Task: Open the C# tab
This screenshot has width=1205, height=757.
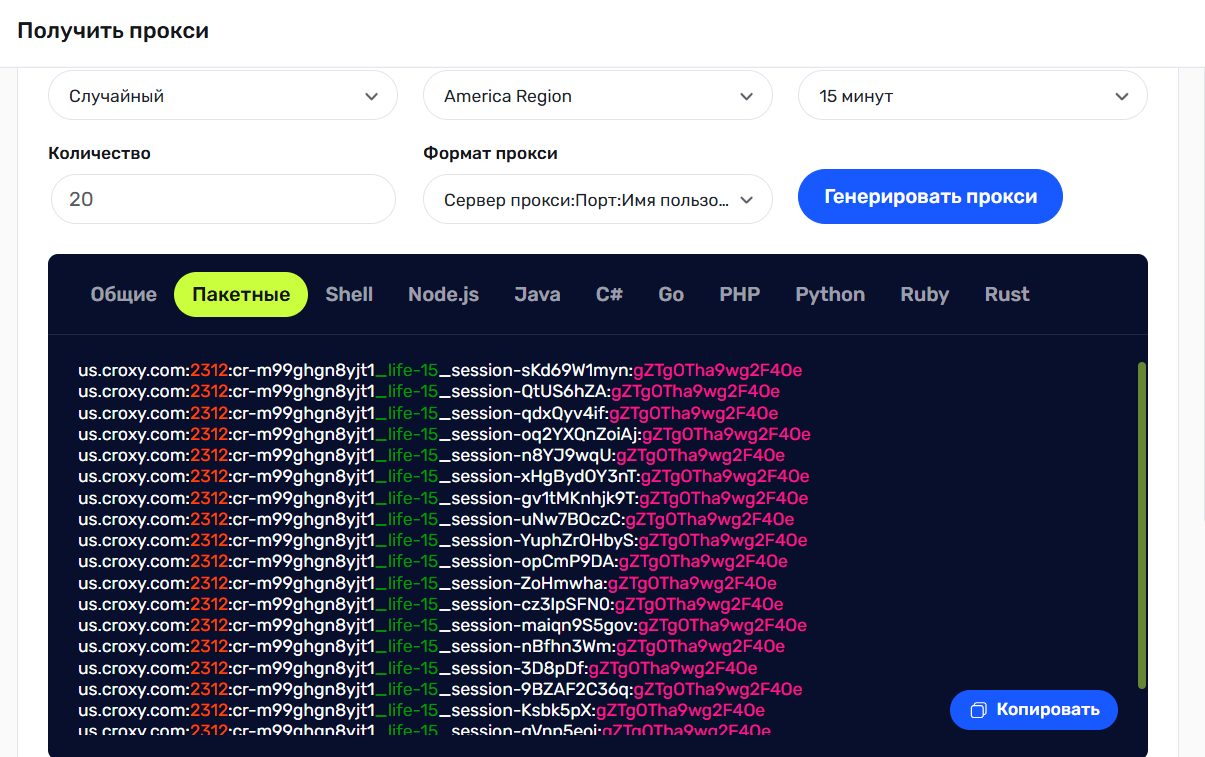Action: pyautogui.click(x=609, y=294)
